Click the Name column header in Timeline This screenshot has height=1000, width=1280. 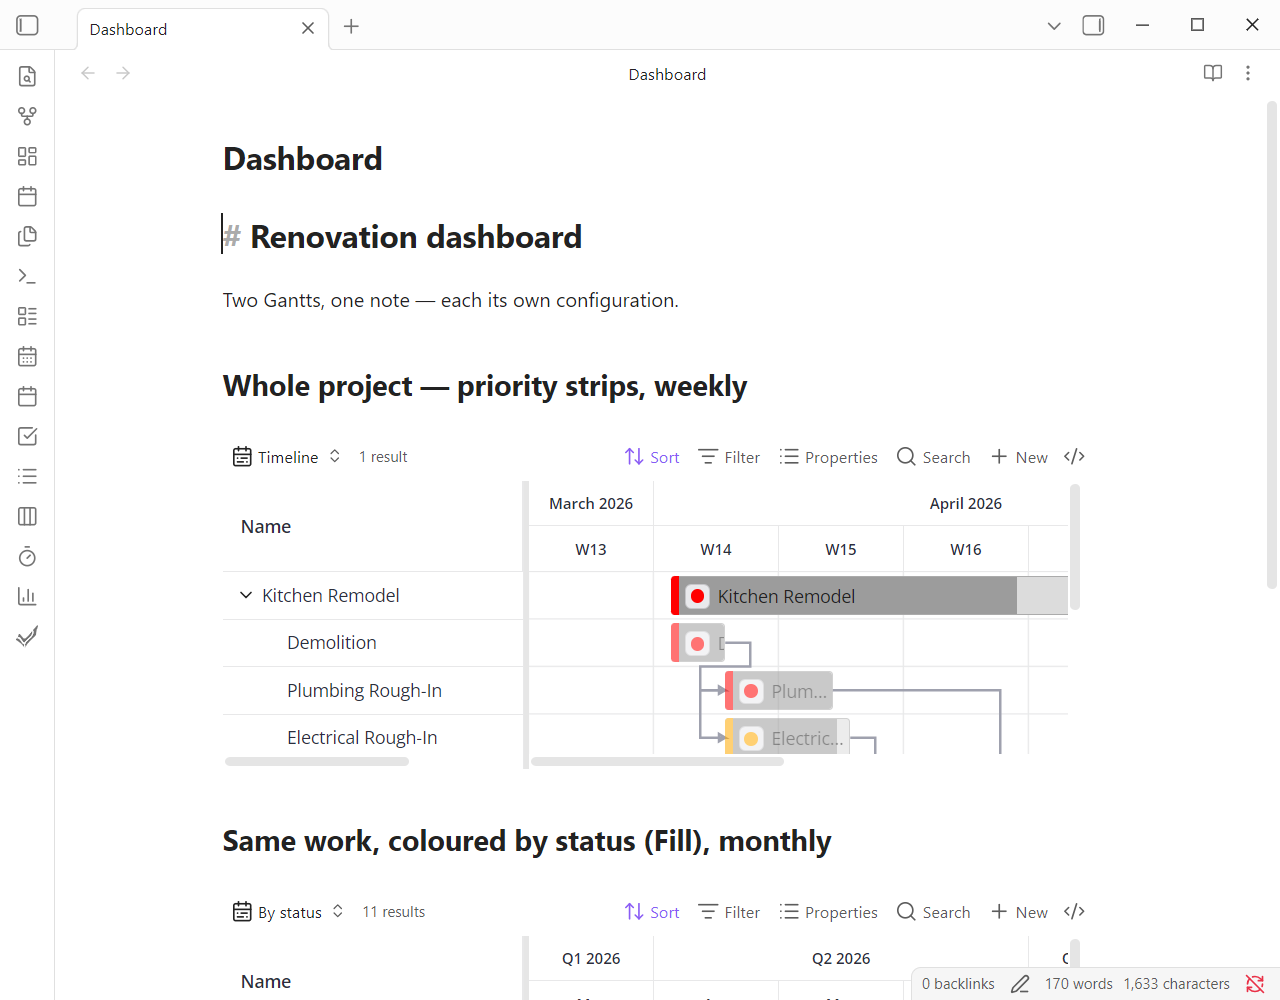[266, 527]
